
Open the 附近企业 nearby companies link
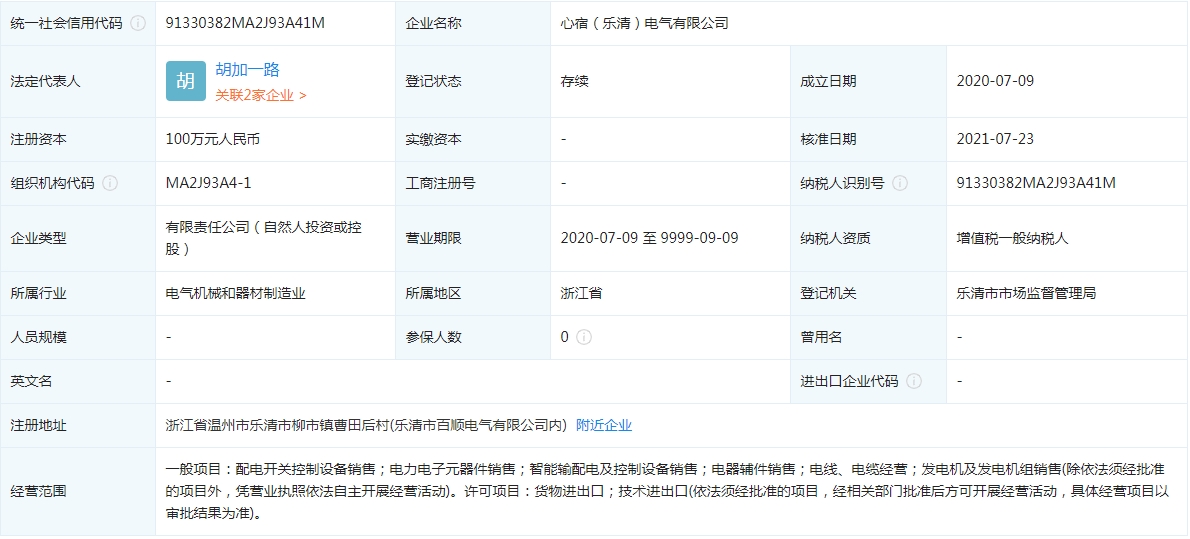(x=604, y=425)
